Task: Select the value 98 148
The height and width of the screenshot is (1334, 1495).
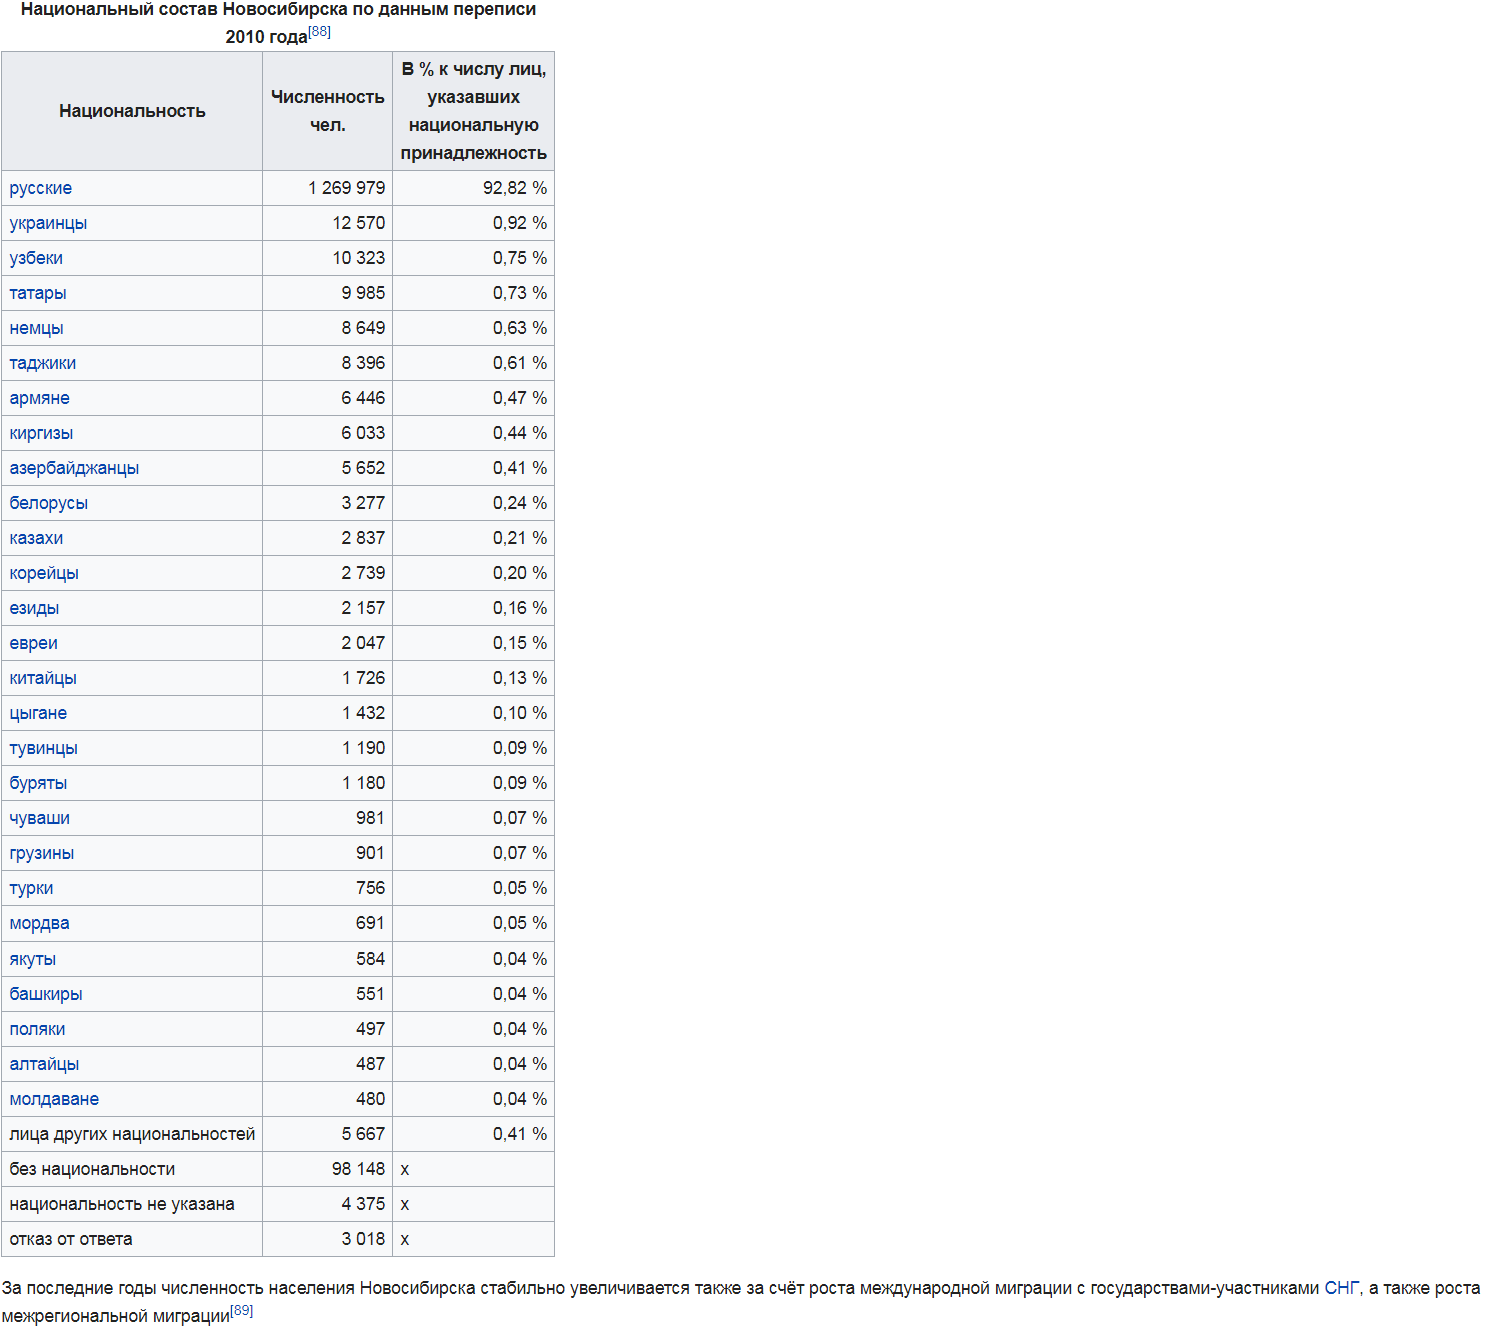Action: (x=358, y=1169)
